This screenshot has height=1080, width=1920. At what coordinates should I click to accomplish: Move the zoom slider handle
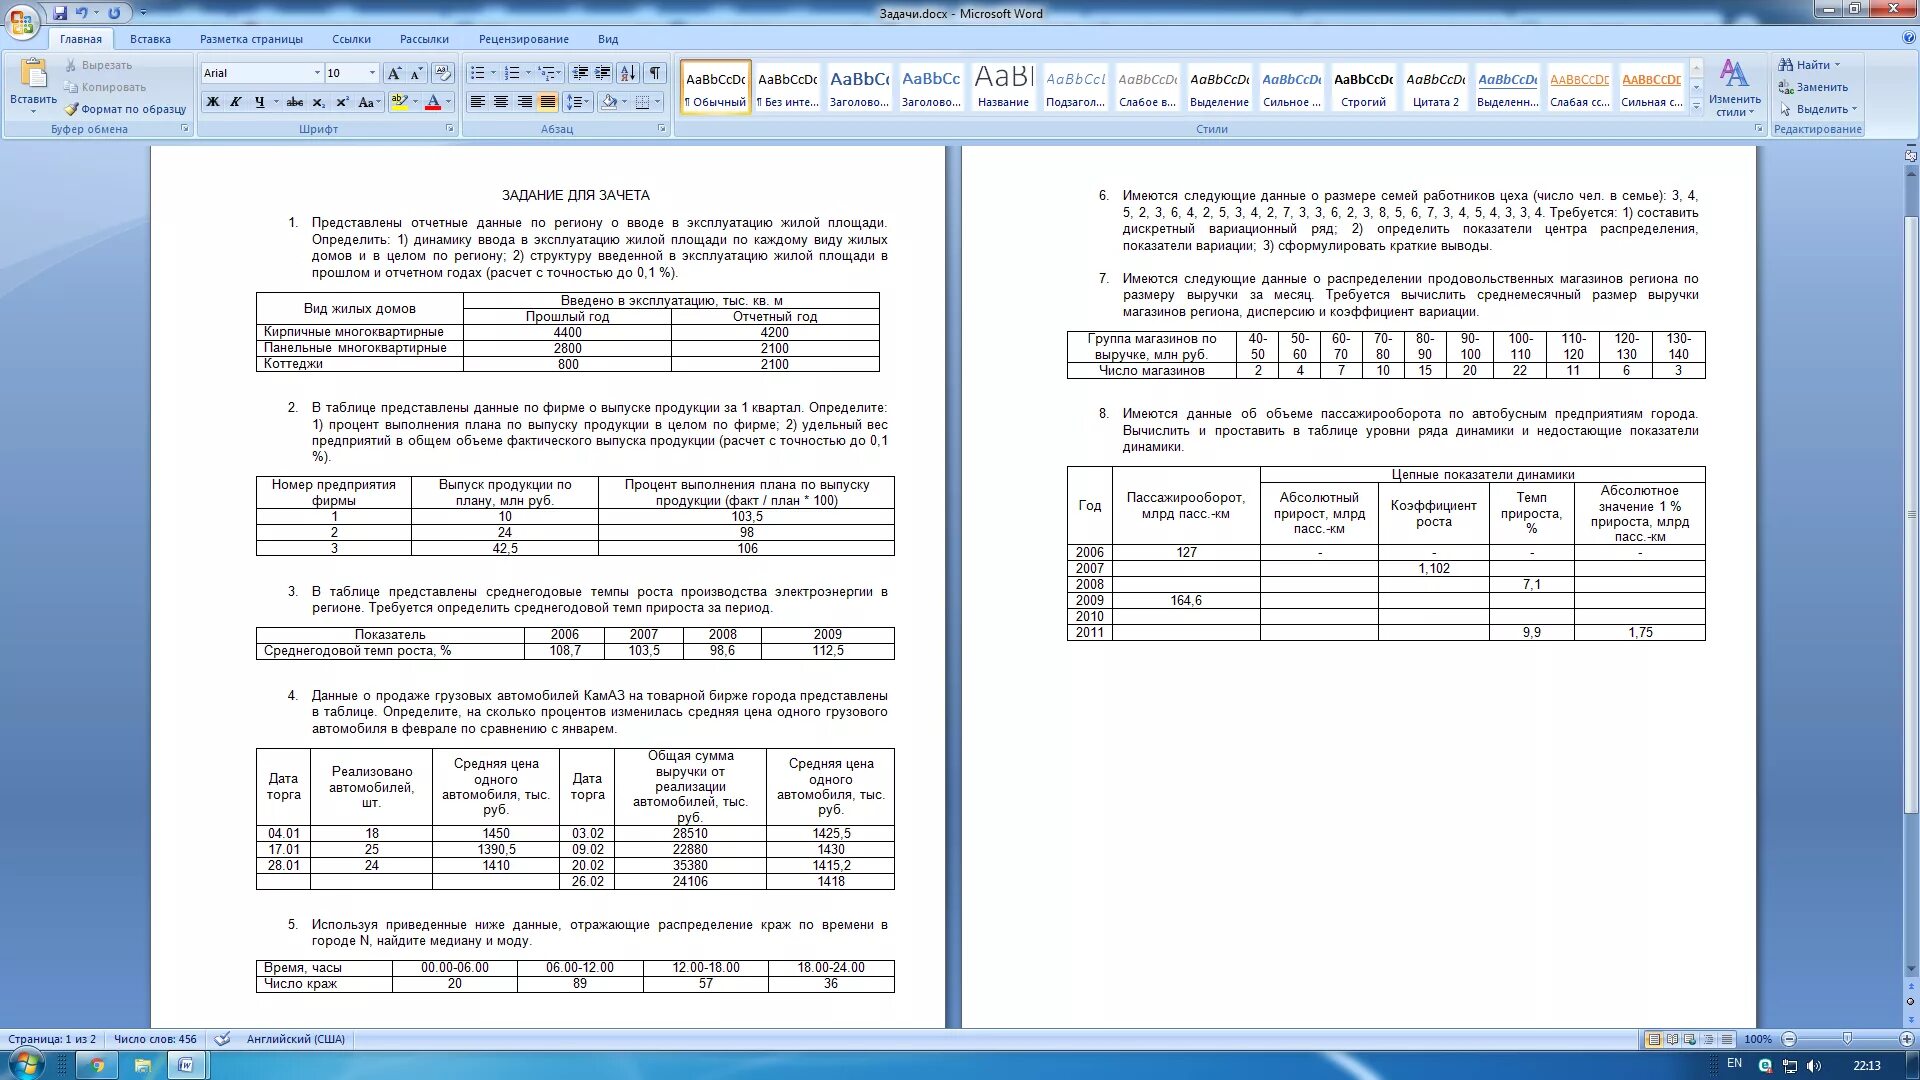[1847, 1039]
